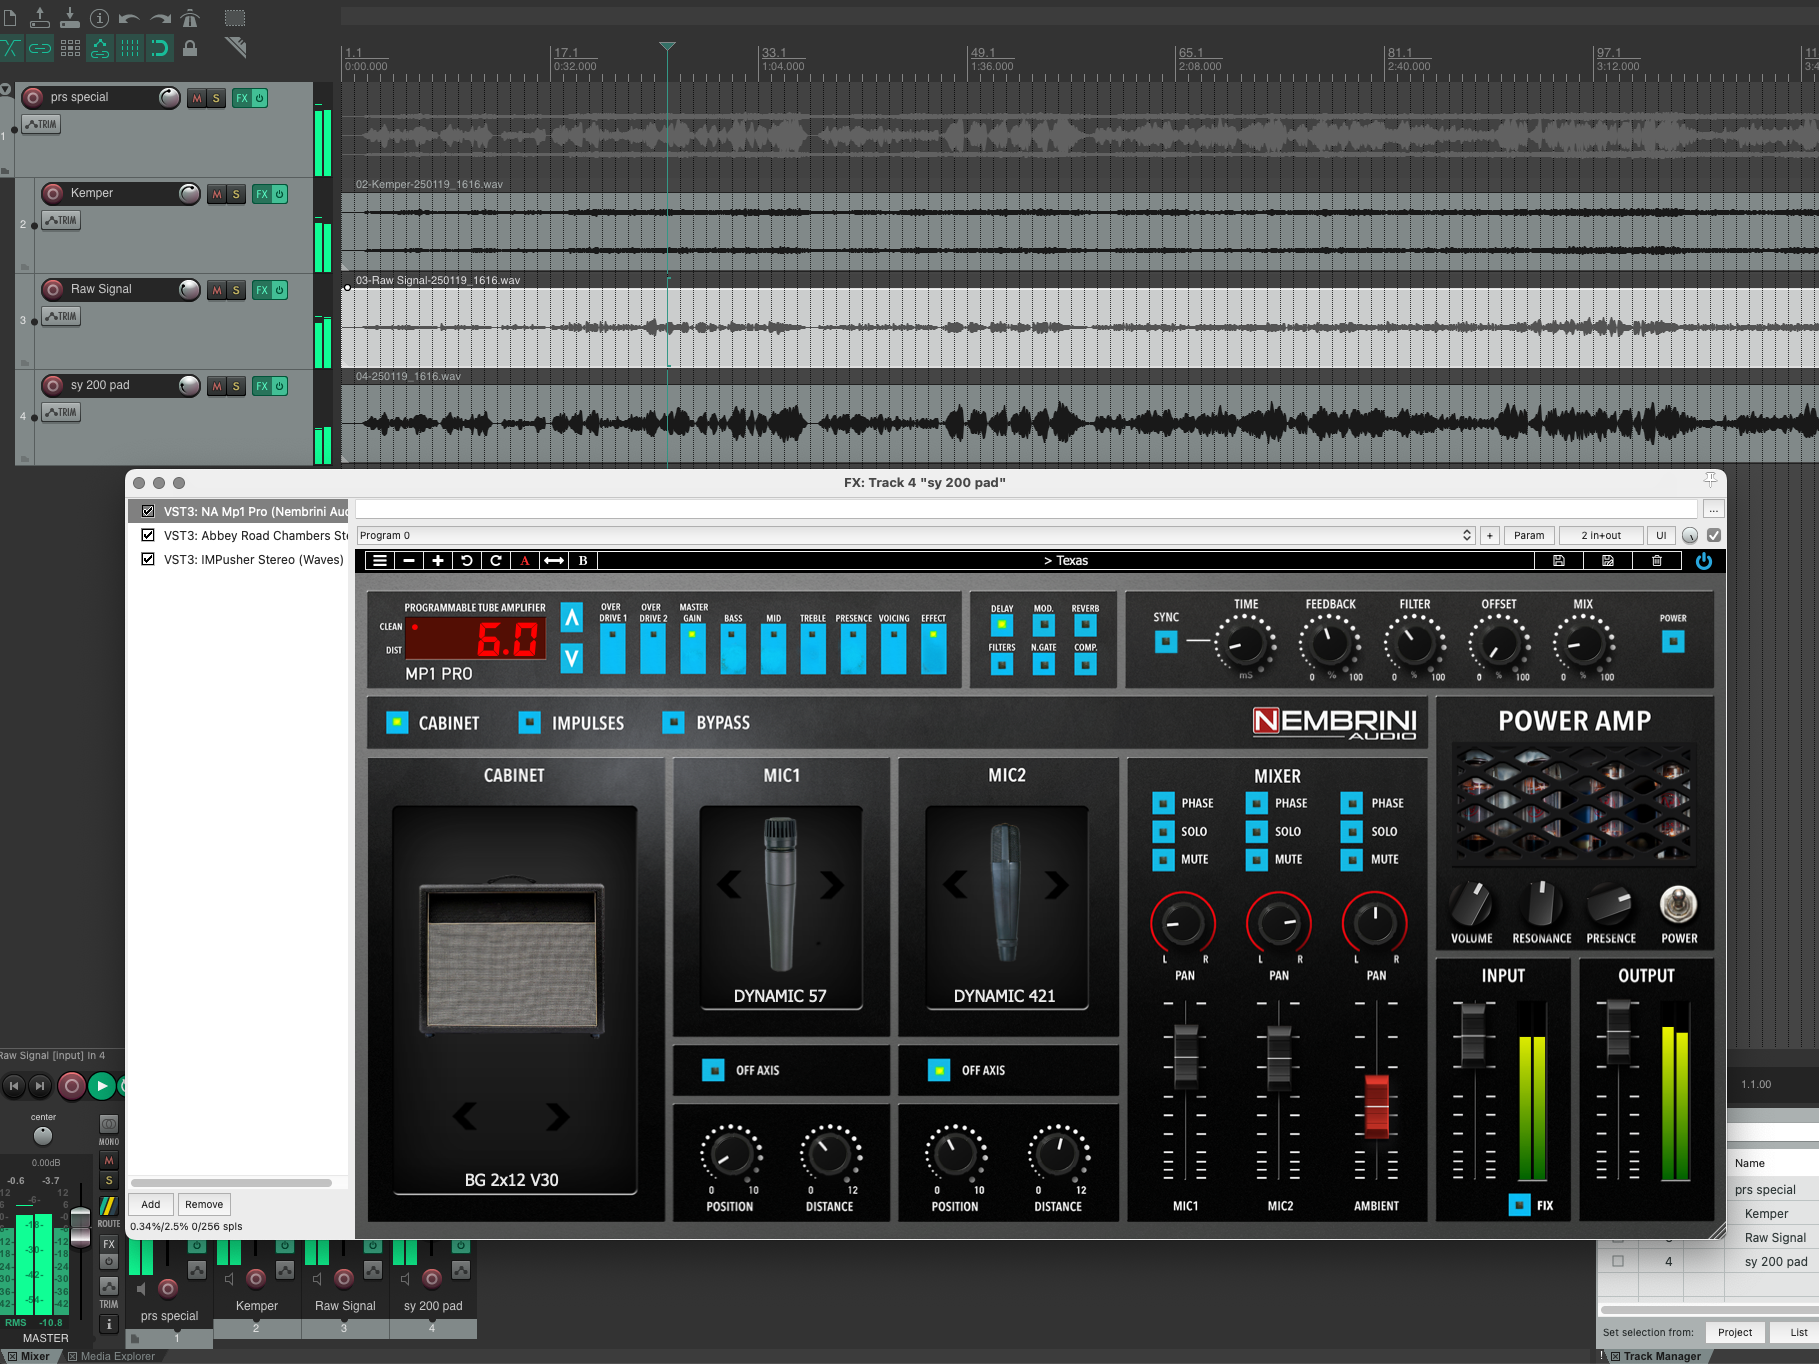The image size is (1819, 1364).
Task: Toggle the FIX switch under INPUT meter
Action: click(1520, 1205)
